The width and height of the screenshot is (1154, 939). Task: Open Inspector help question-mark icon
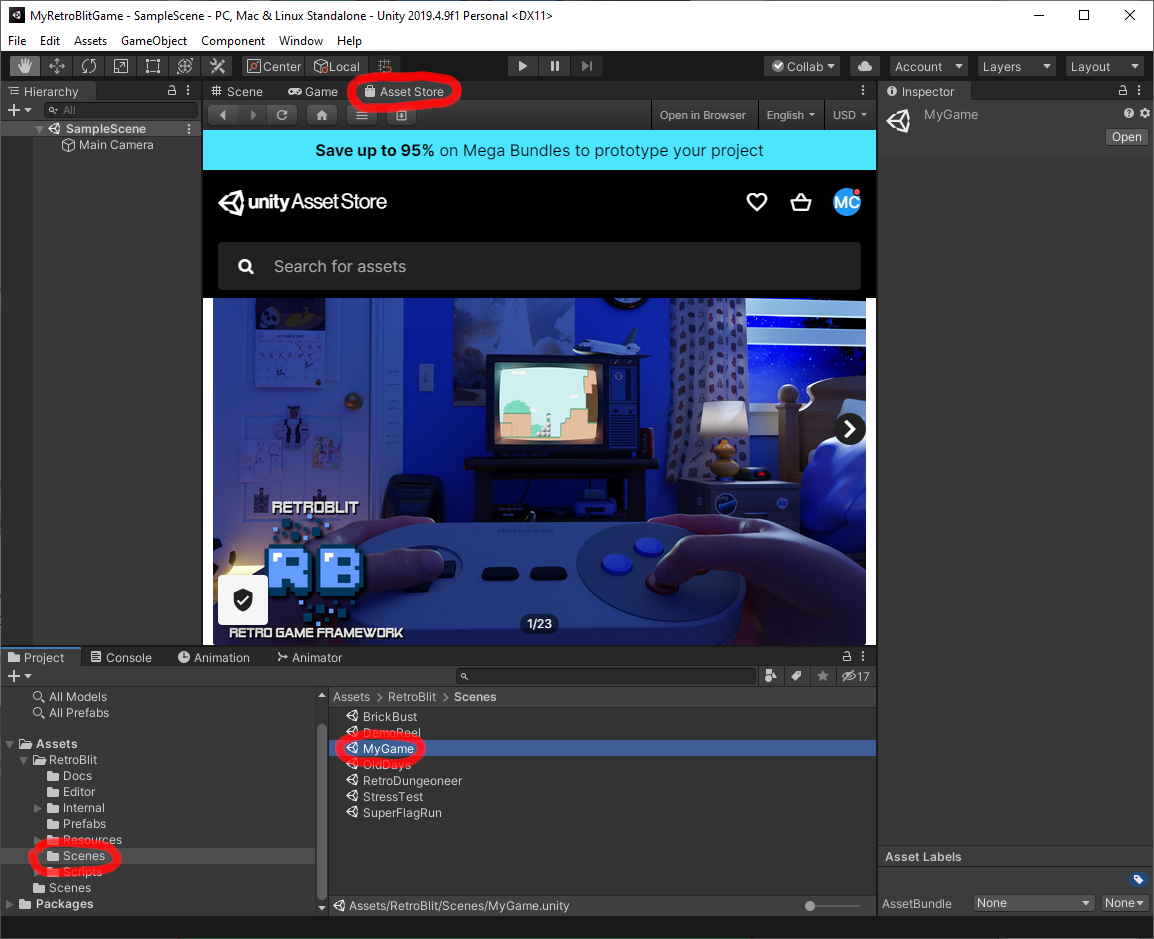(x=1128, y=113)
